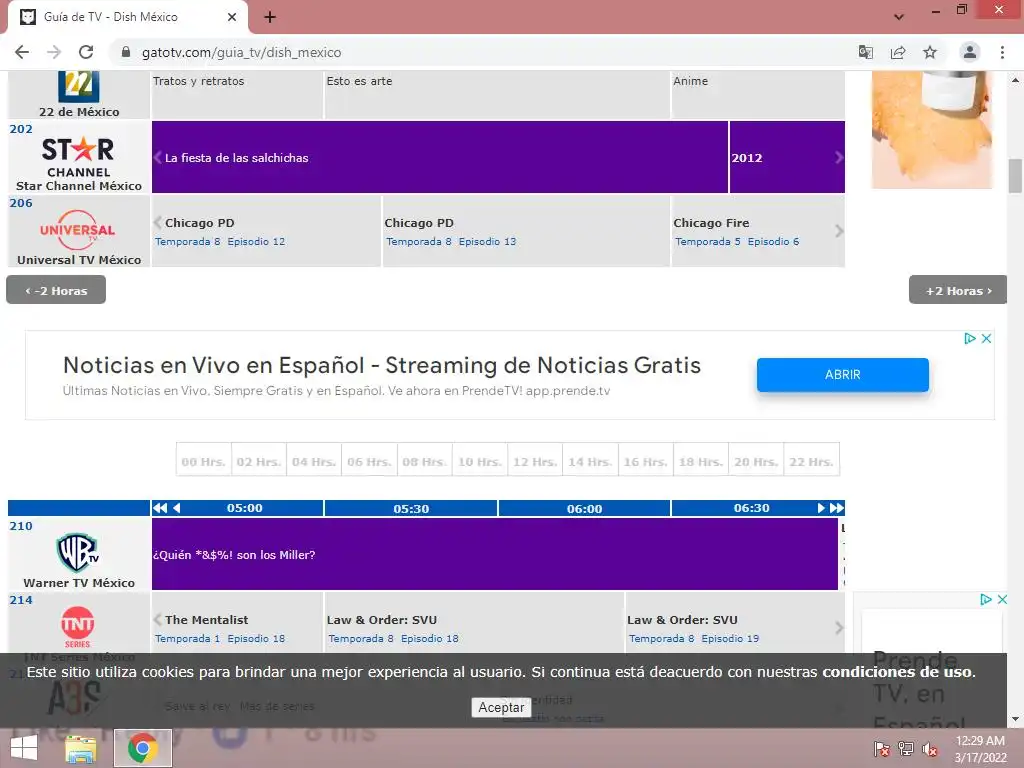Screen dimensions: 1024x768
Task: Click the single forward arrow in timeline
Action: 822,508
